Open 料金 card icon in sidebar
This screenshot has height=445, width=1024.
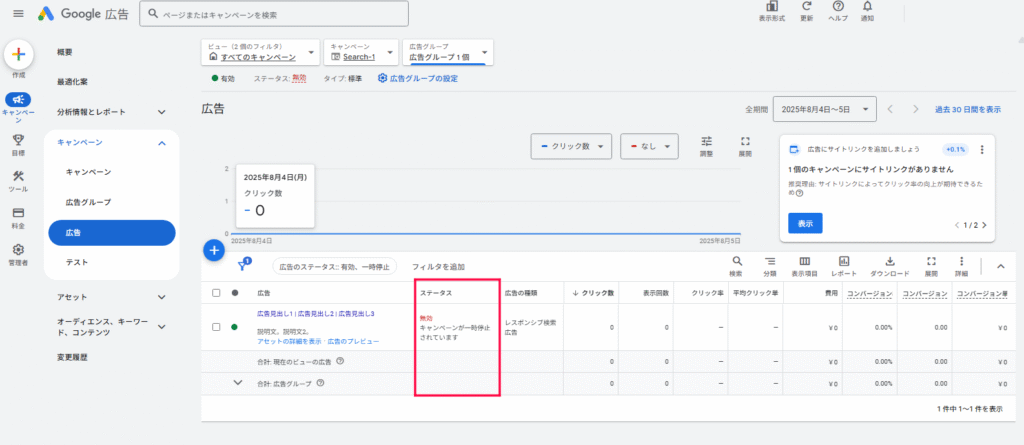pyautogui.click(x=18, y=213)
